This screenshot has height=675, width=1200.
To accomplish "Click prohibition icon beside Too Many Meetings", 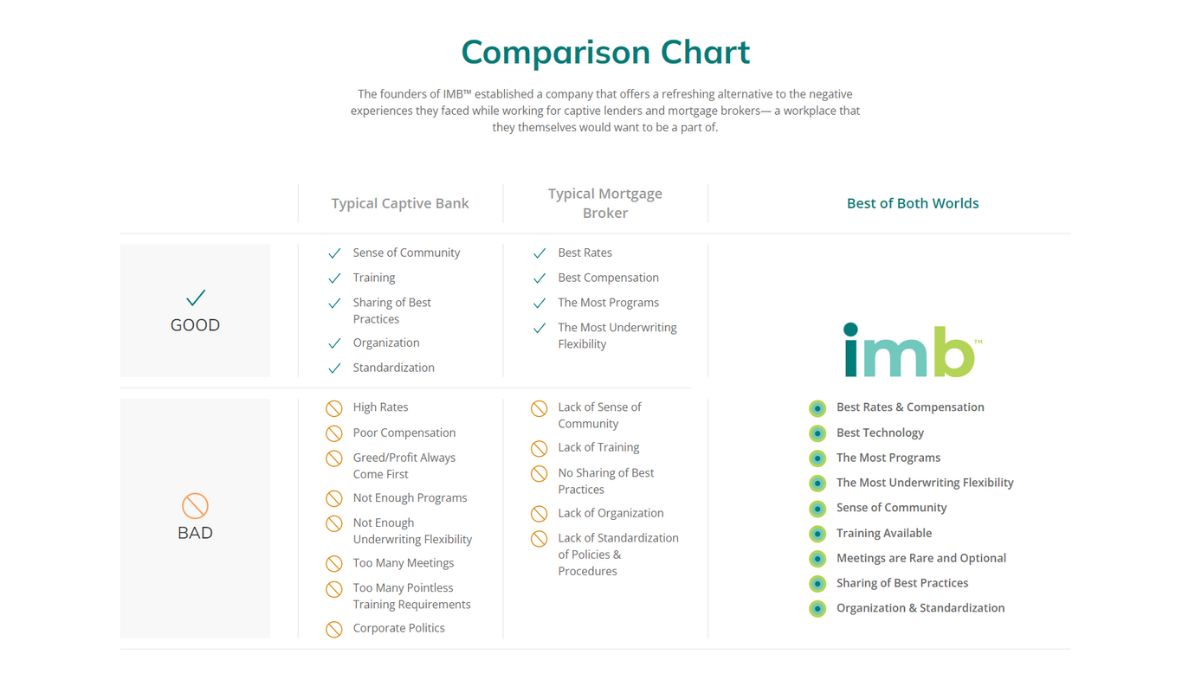I will click(334, 564).
